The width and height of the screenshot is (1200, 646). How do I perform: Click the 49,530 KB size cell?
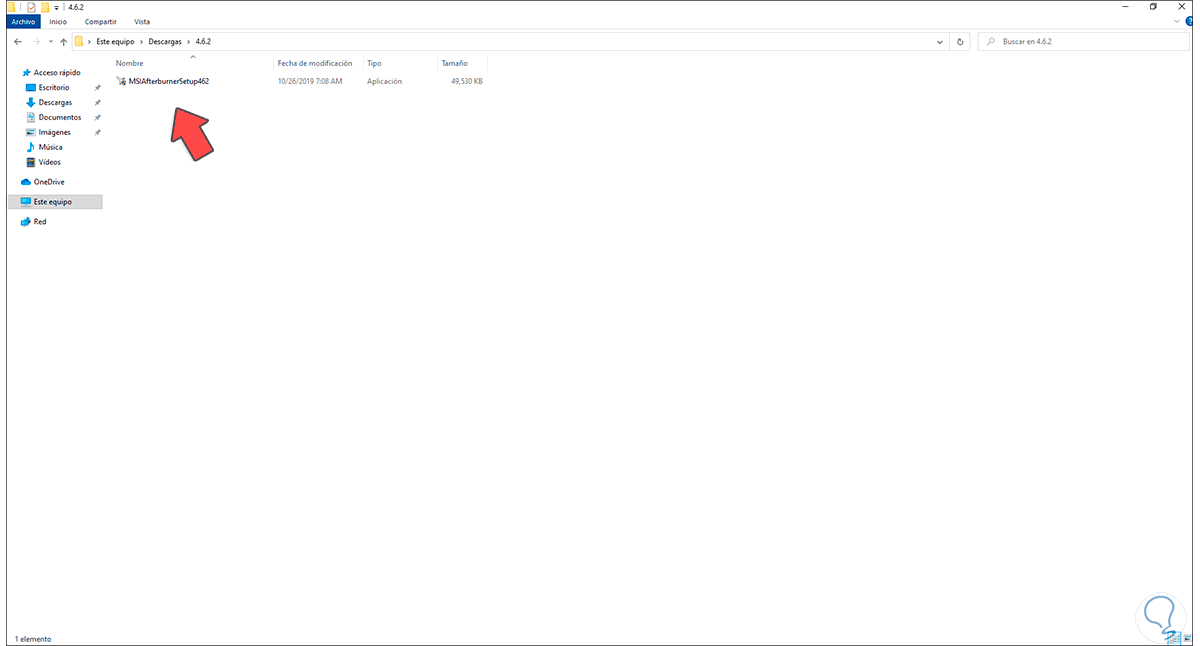467,81
